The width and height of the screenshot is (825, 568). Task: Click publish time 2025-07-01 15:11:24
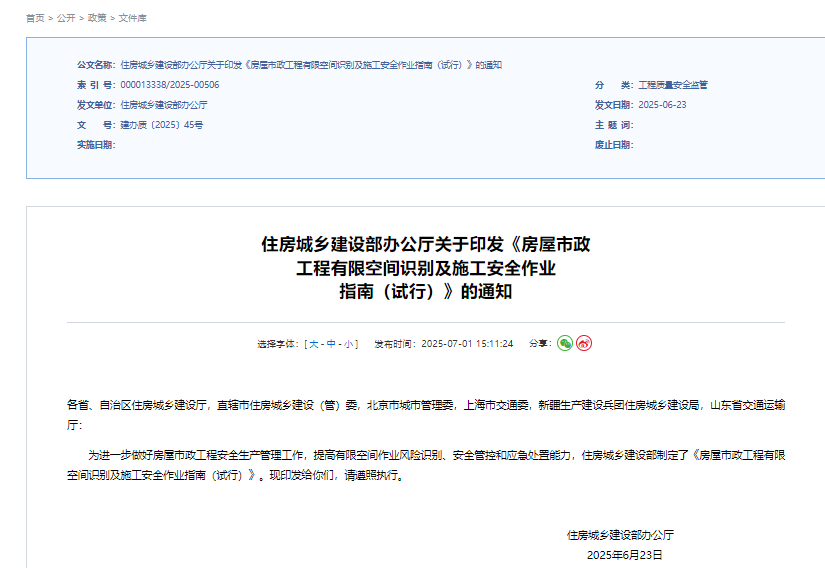[x=467, y=344]
